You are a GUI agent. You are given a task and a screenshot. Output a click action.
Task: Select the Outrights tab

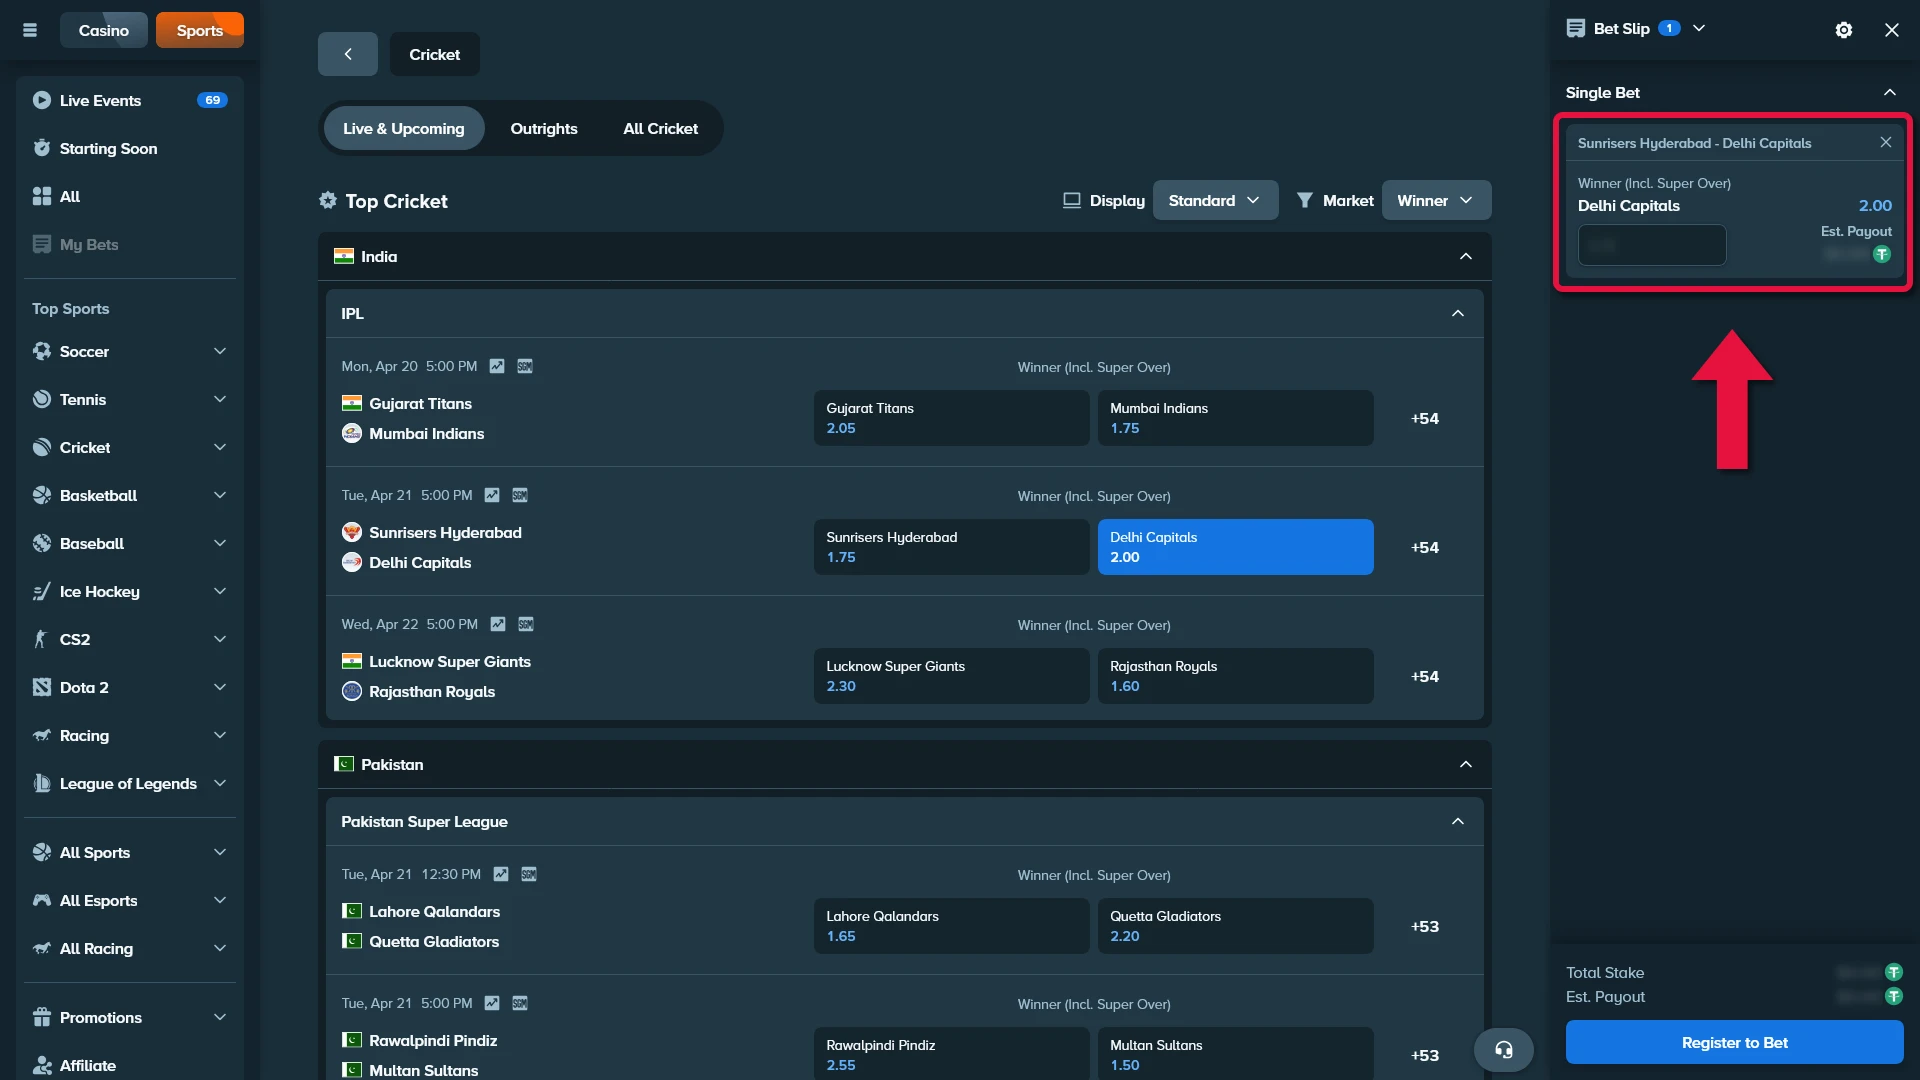pos(544,128)
